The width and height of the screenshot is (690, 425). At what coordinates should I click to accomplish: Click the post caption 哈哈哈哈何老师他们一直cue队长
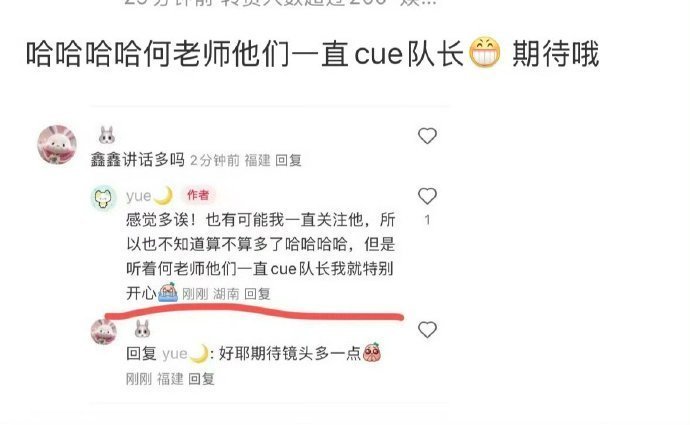coord(245,54)
